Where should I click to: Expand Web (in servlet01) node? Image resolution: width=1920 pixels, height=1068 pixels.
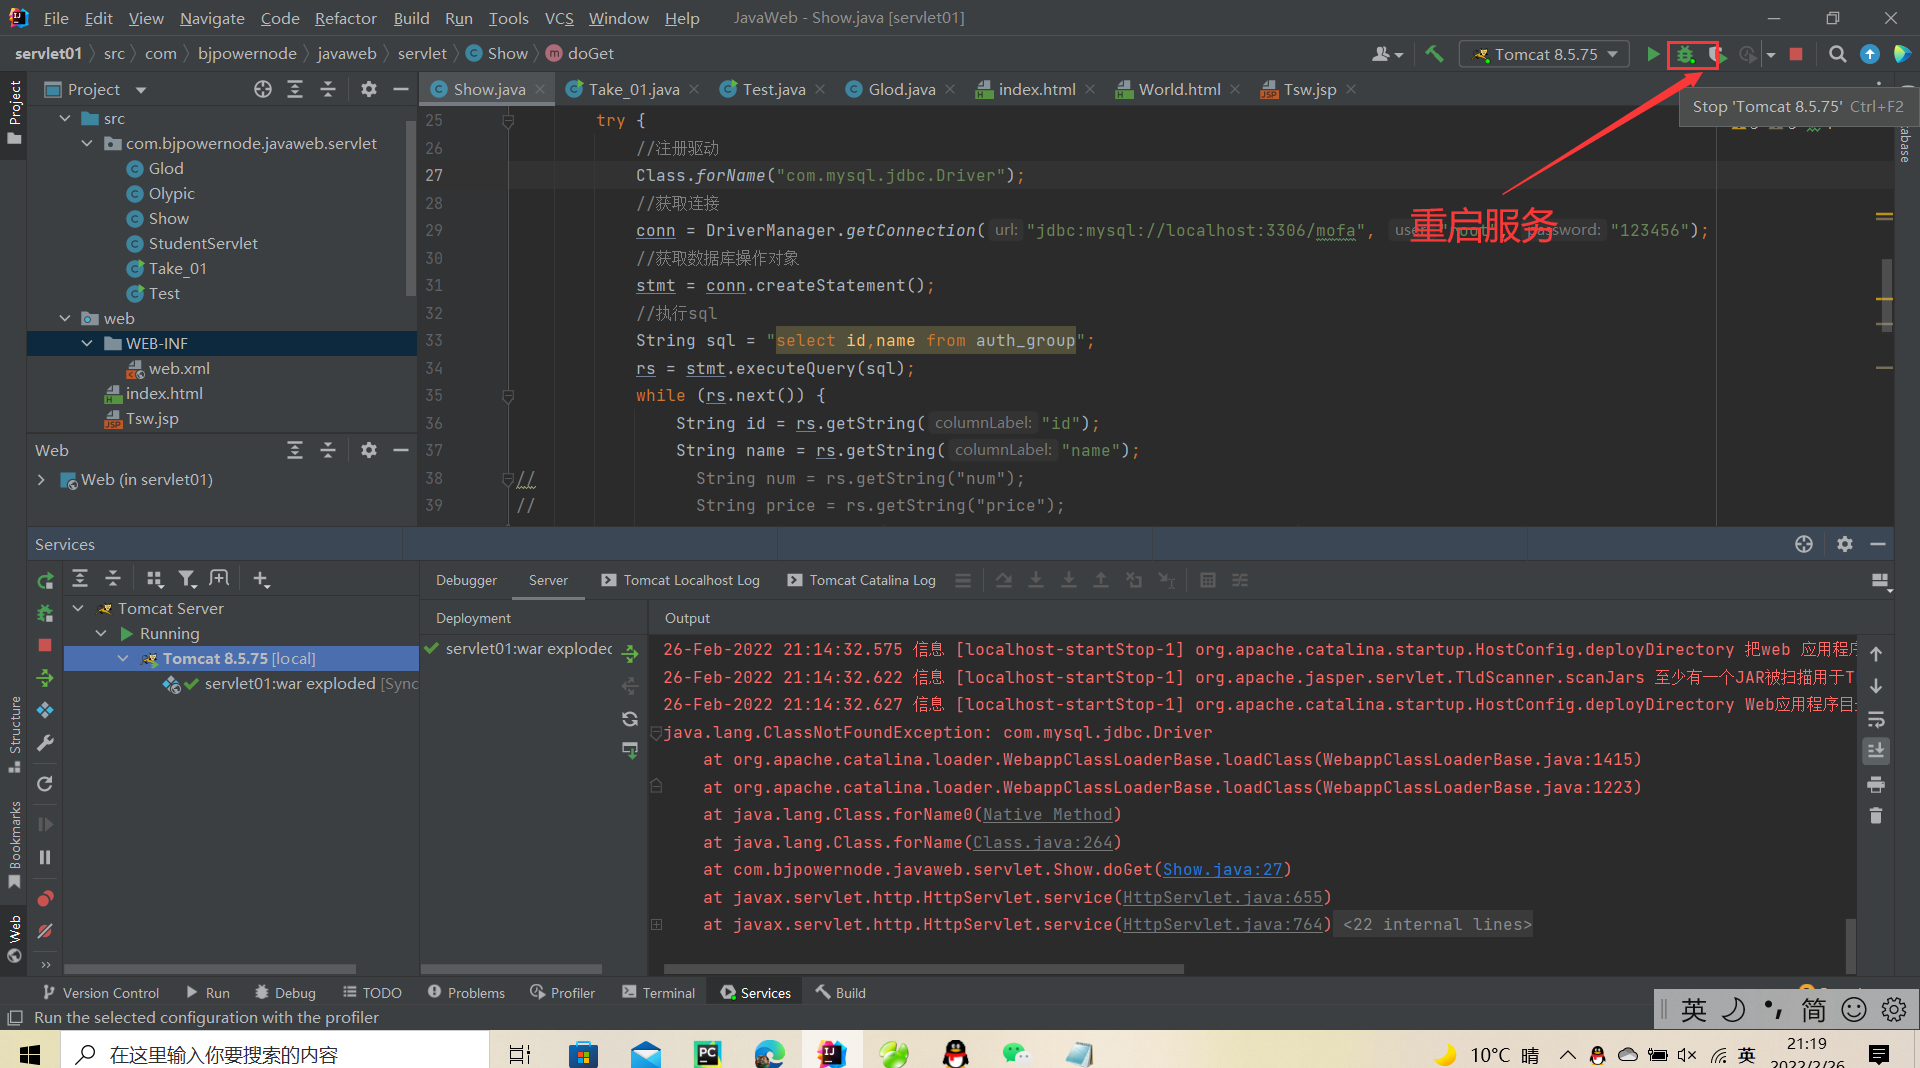click(41, 480)
